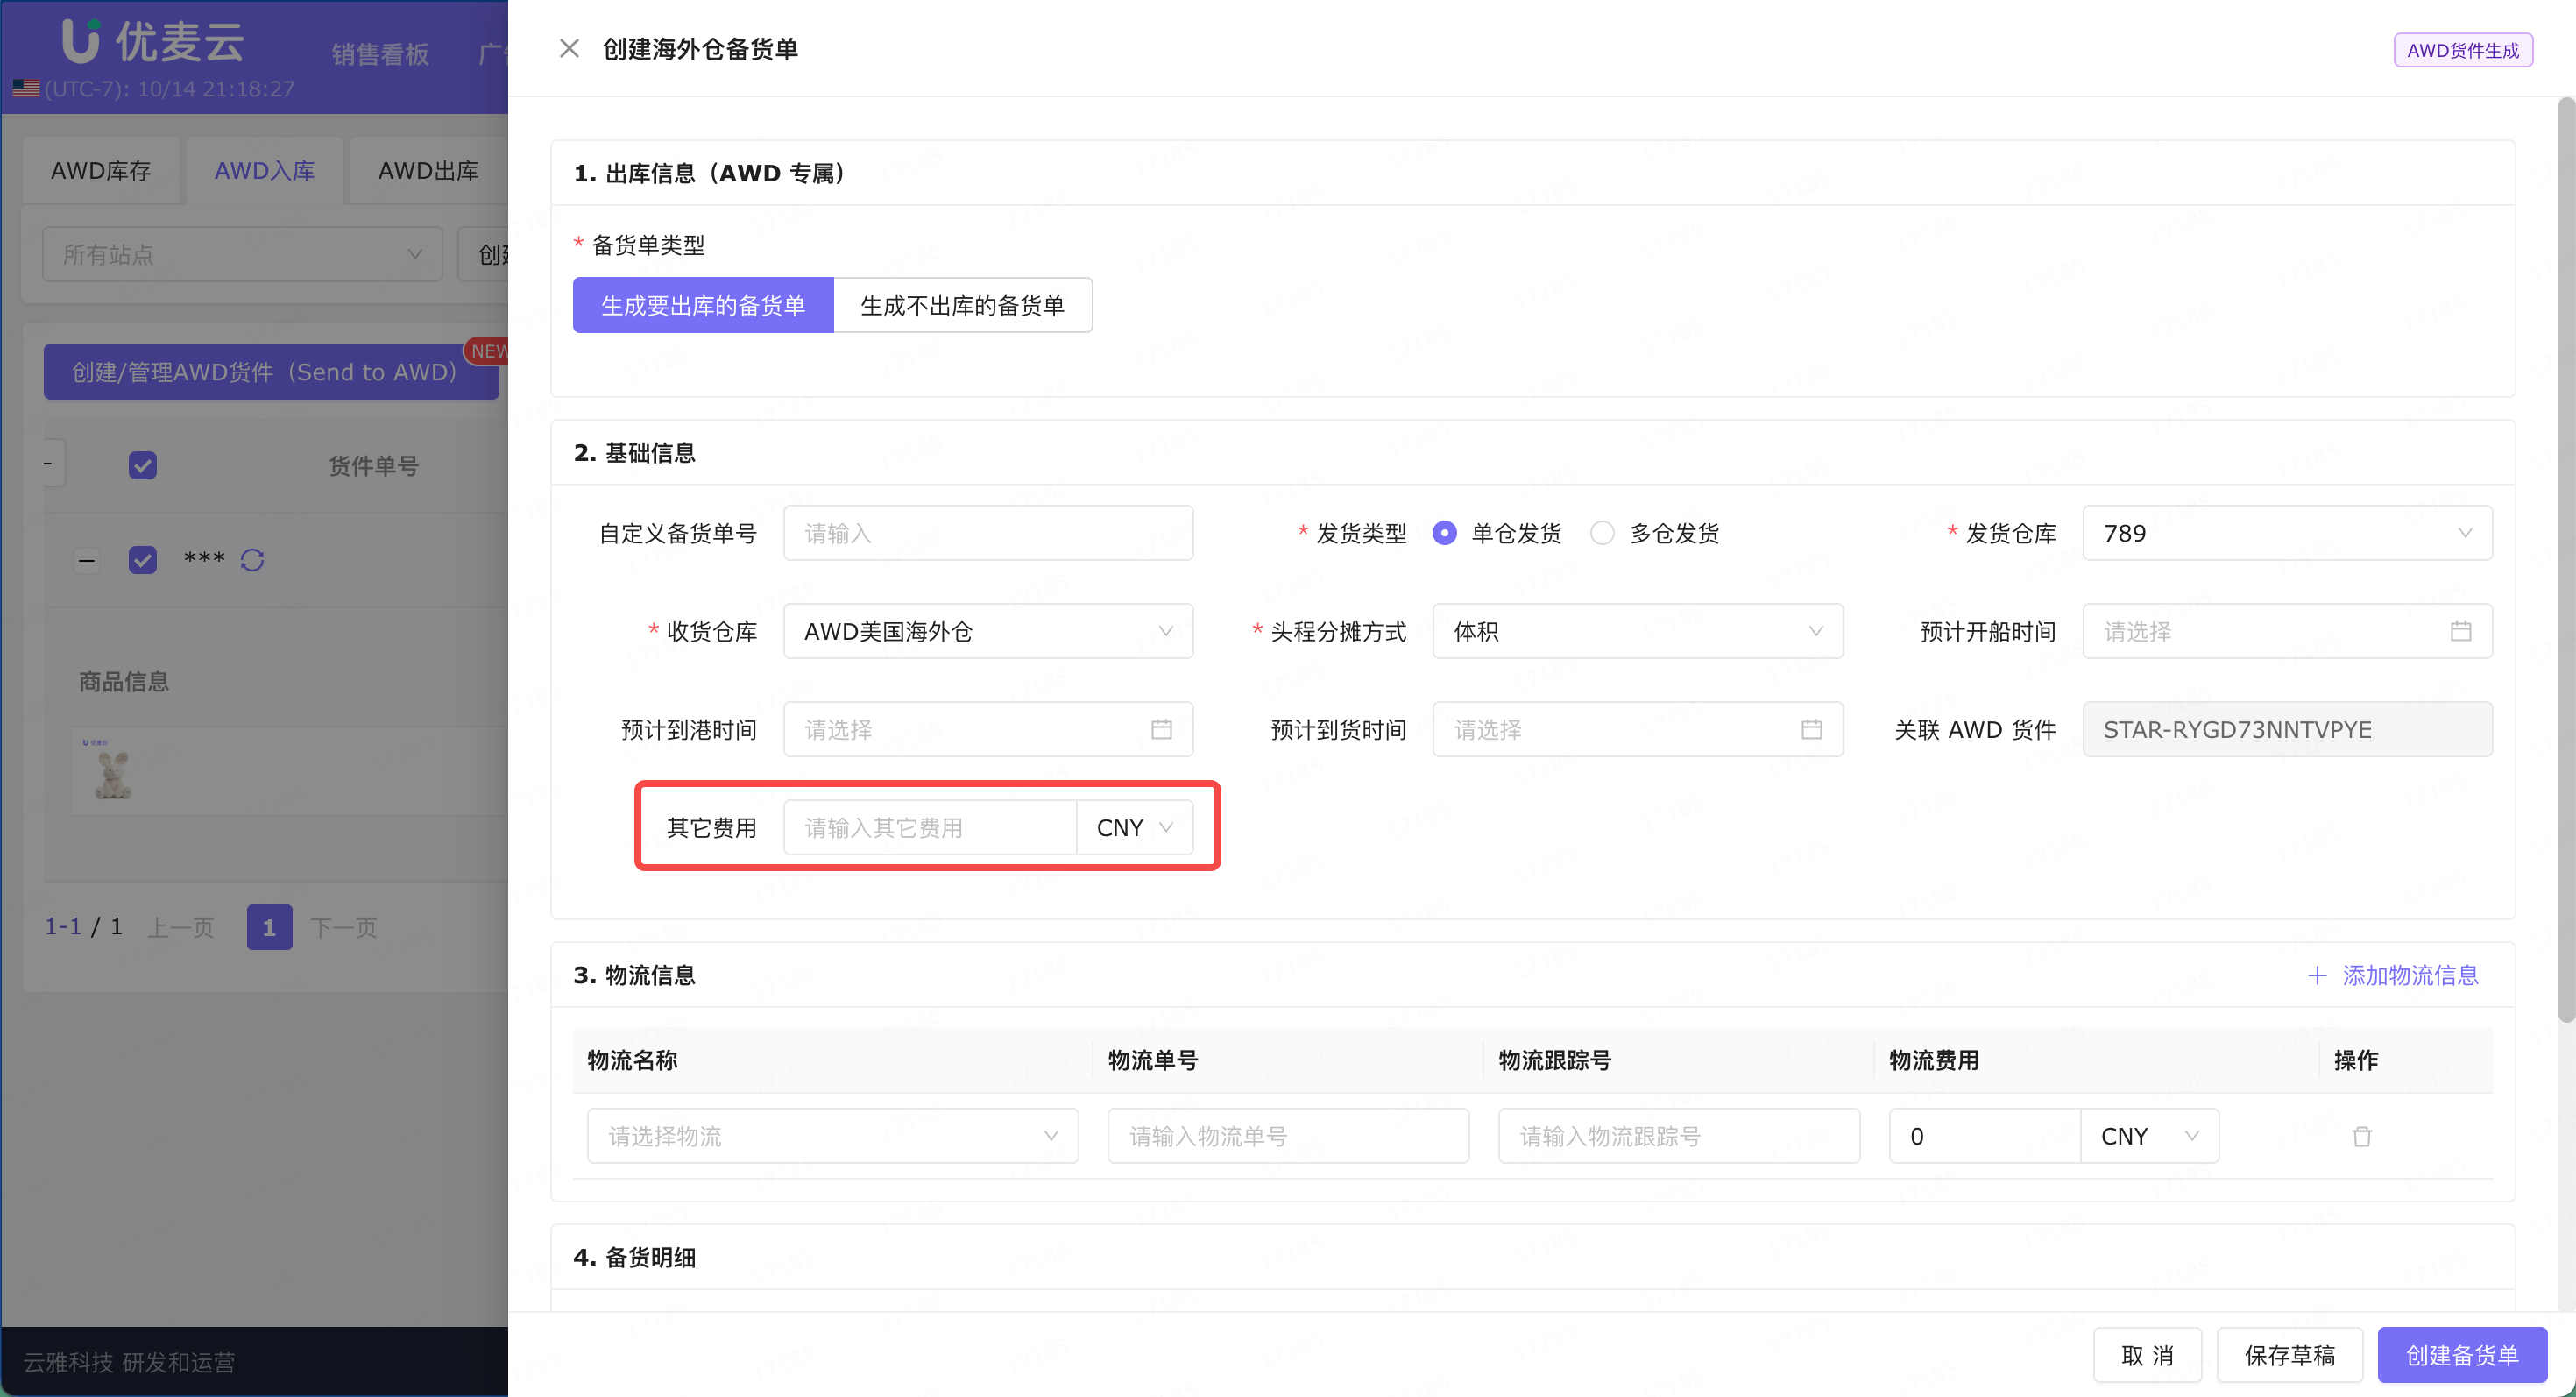Switch to AWD入库 tab
Image resolution: width=2576 pixels, height=1397 pixels.
click(264, 171)
